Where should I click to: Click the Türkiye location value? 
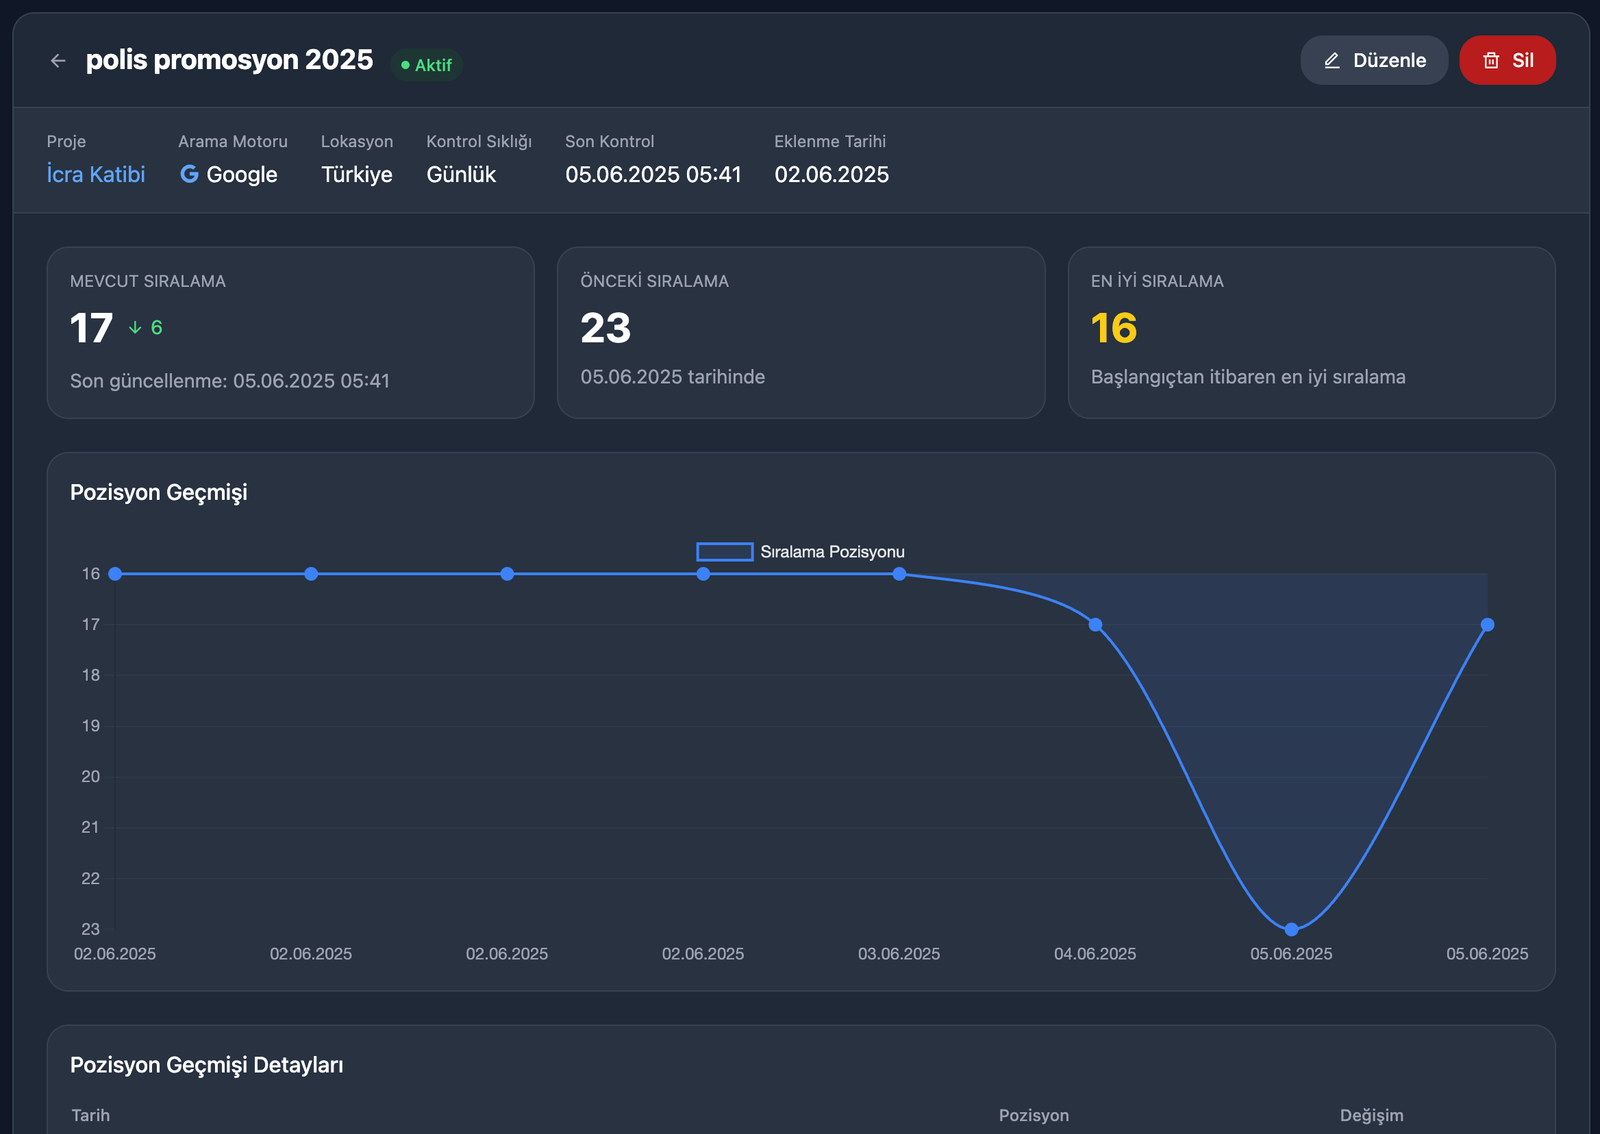[357, 174]
